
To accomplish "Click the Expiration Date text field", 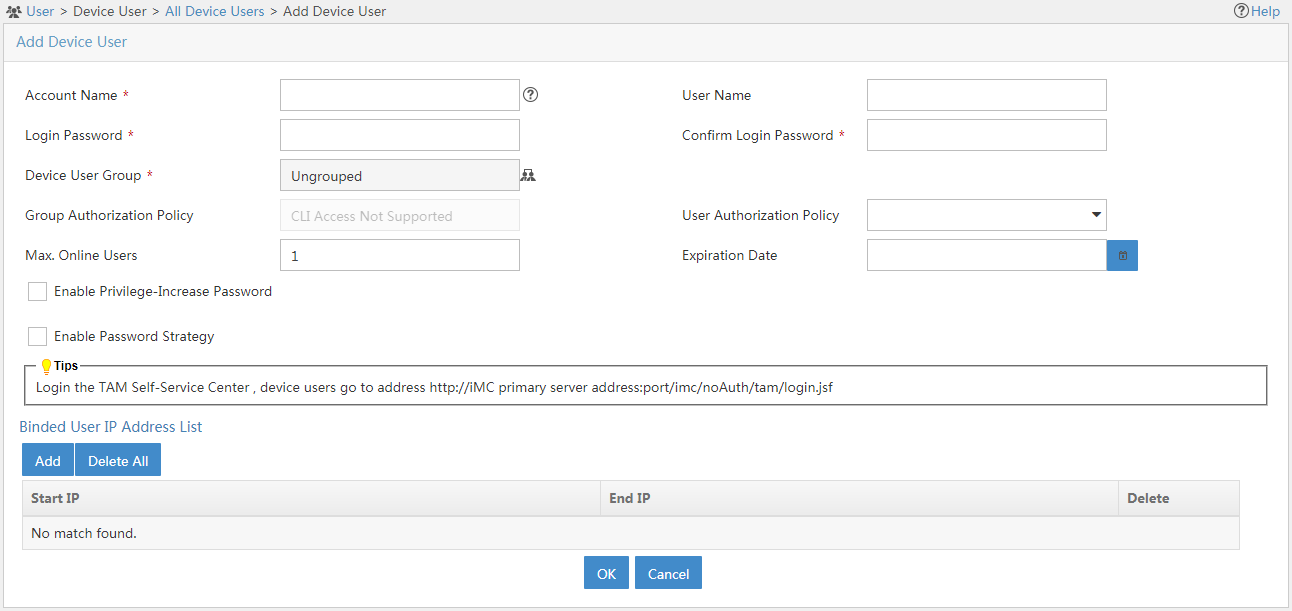I will point(986,255).
